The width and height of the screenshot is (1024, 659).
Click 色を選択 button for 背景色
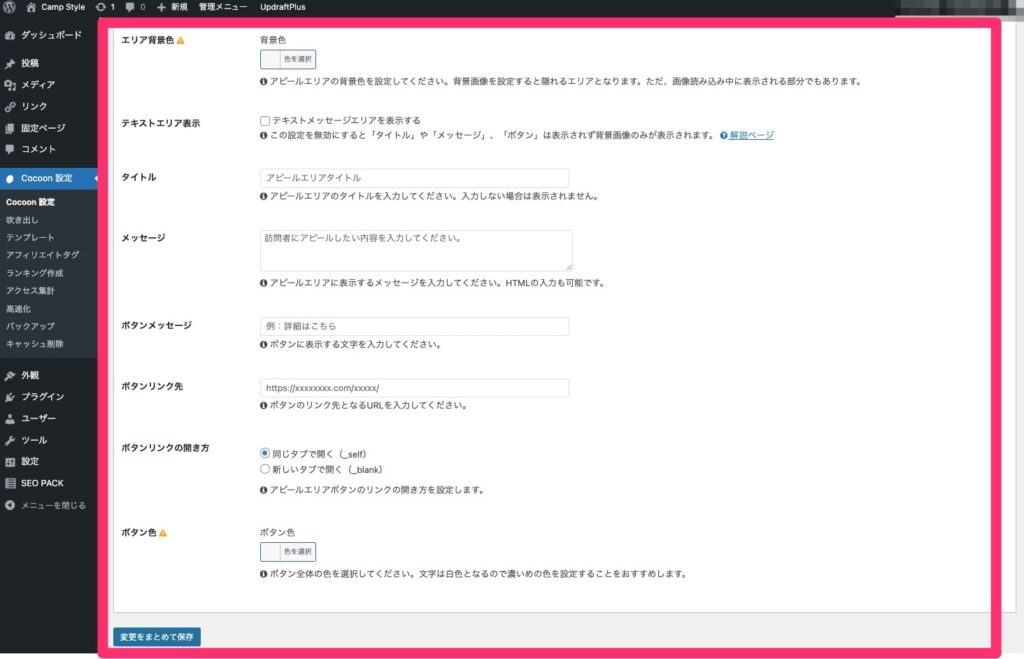tap(298, 59)
